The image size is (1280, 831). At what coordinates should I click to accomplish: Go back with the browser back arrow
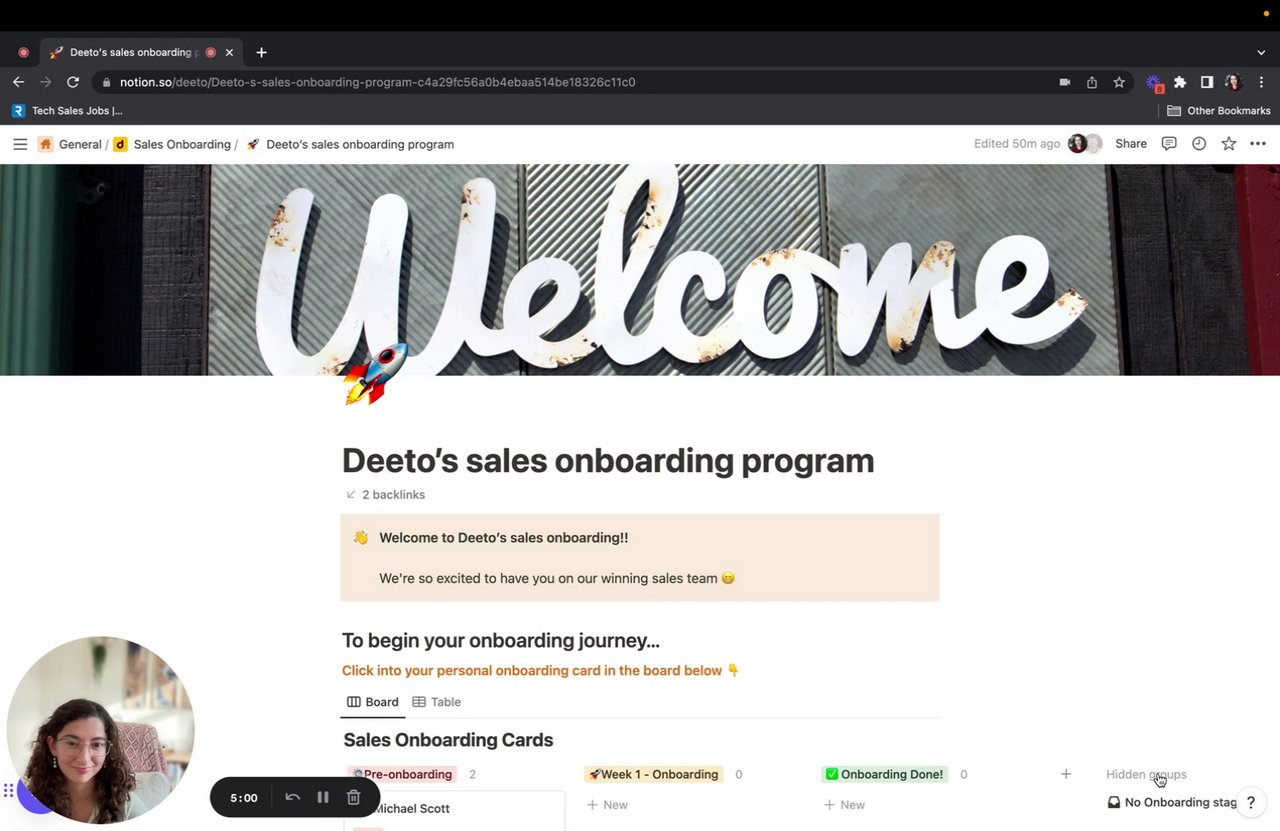tap(18, 82)
